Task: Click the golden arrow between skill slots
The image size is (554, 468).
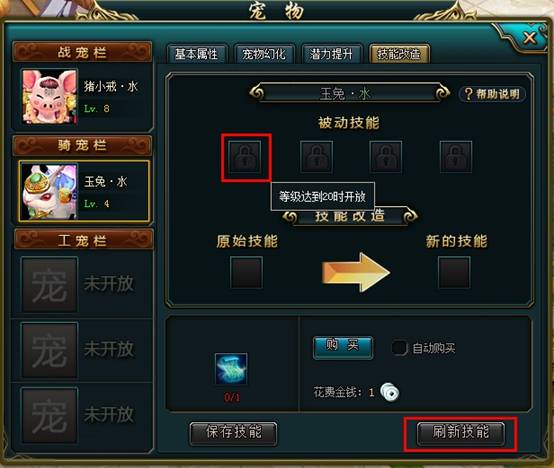Action: click(356, 272)
